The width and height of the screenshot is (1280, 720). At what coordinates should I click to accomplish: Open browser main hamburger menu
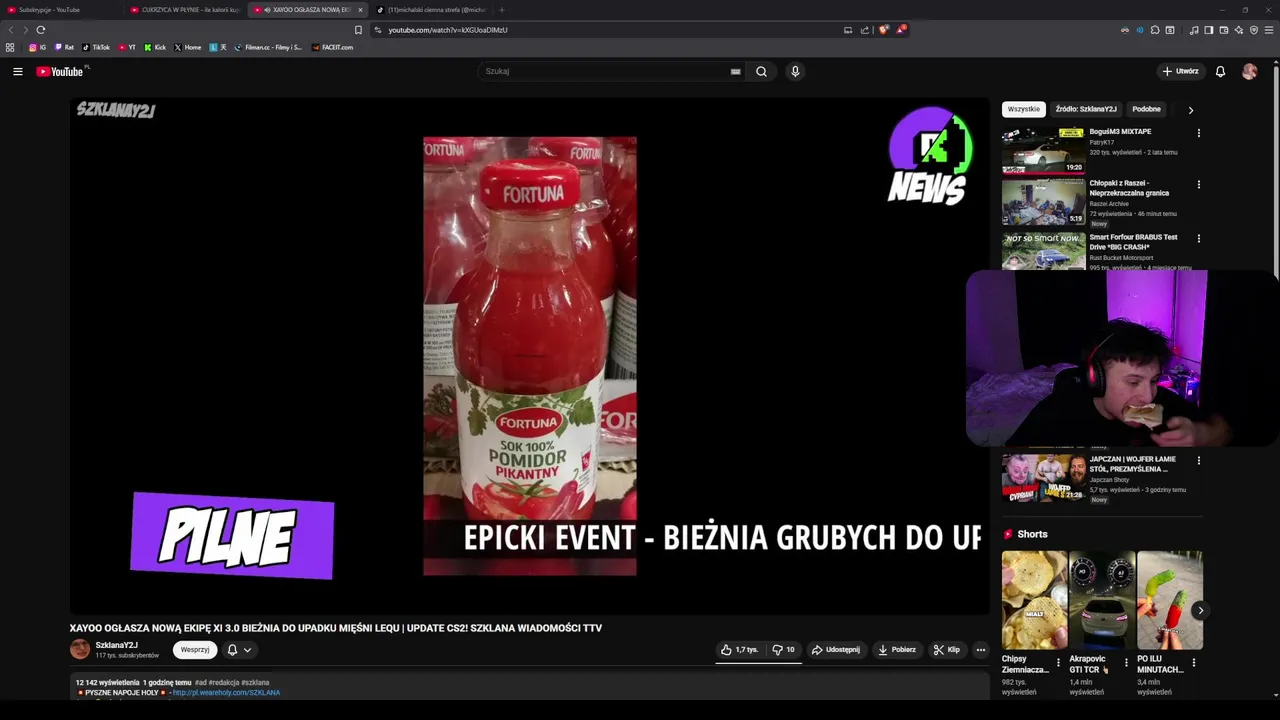pyautogui.click(x=1269, y=30)
